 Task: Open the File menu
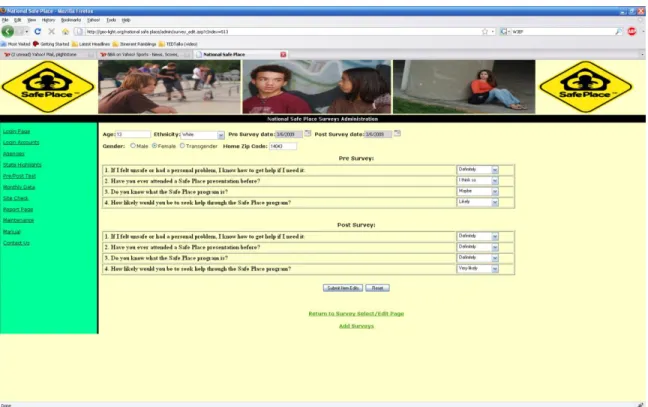5,20
